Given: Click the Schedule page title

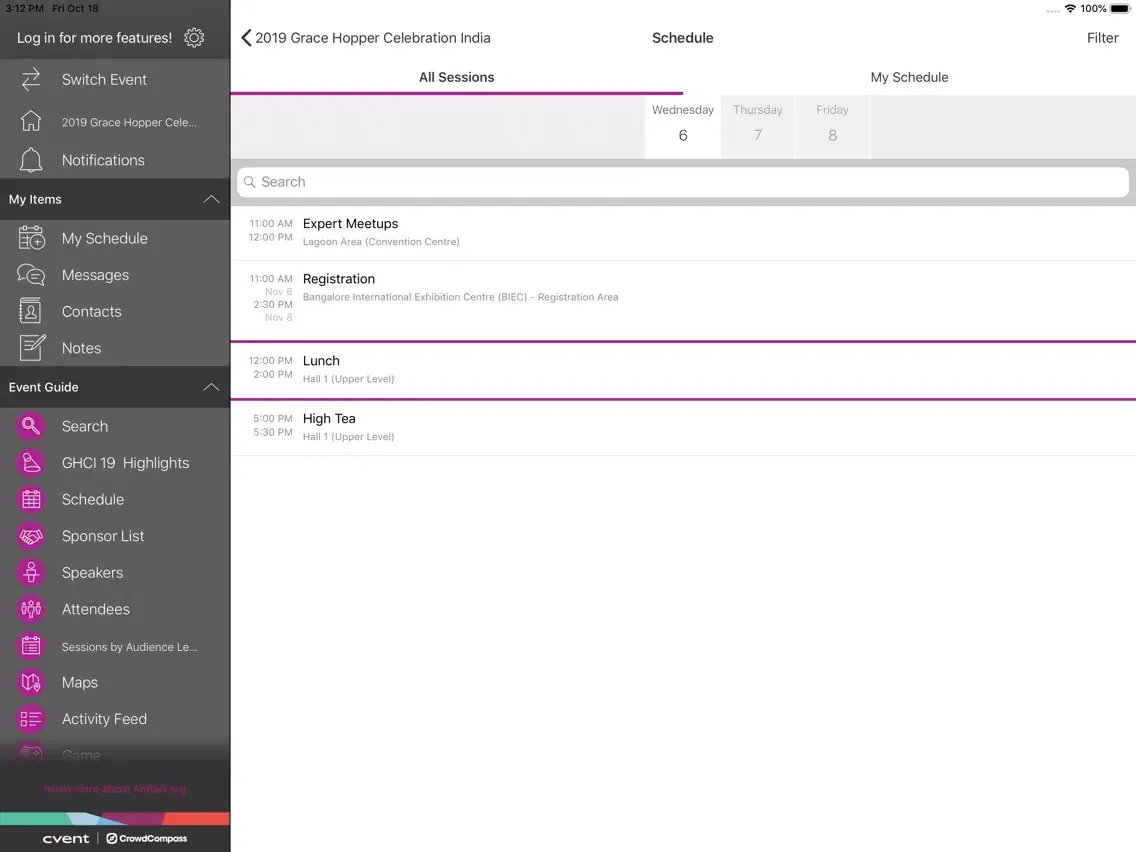Looking at the screenshot, I should pyautogui.click(x=682, y=38).
